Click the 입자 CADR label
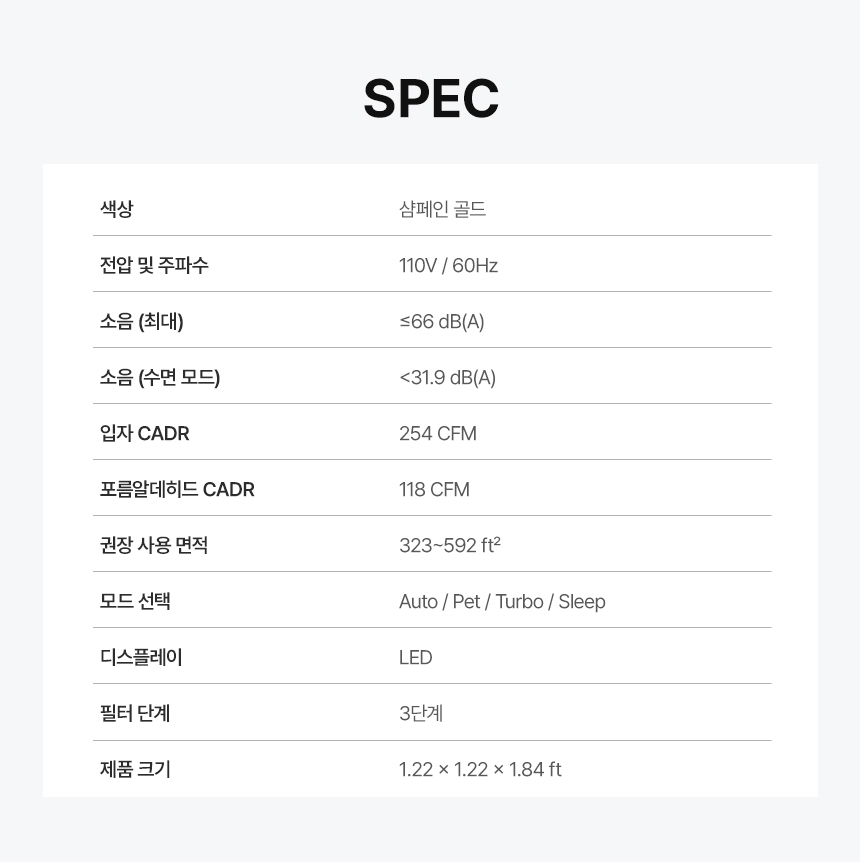The height and width of the screenshot is (867, 860). tap(144, 433)
